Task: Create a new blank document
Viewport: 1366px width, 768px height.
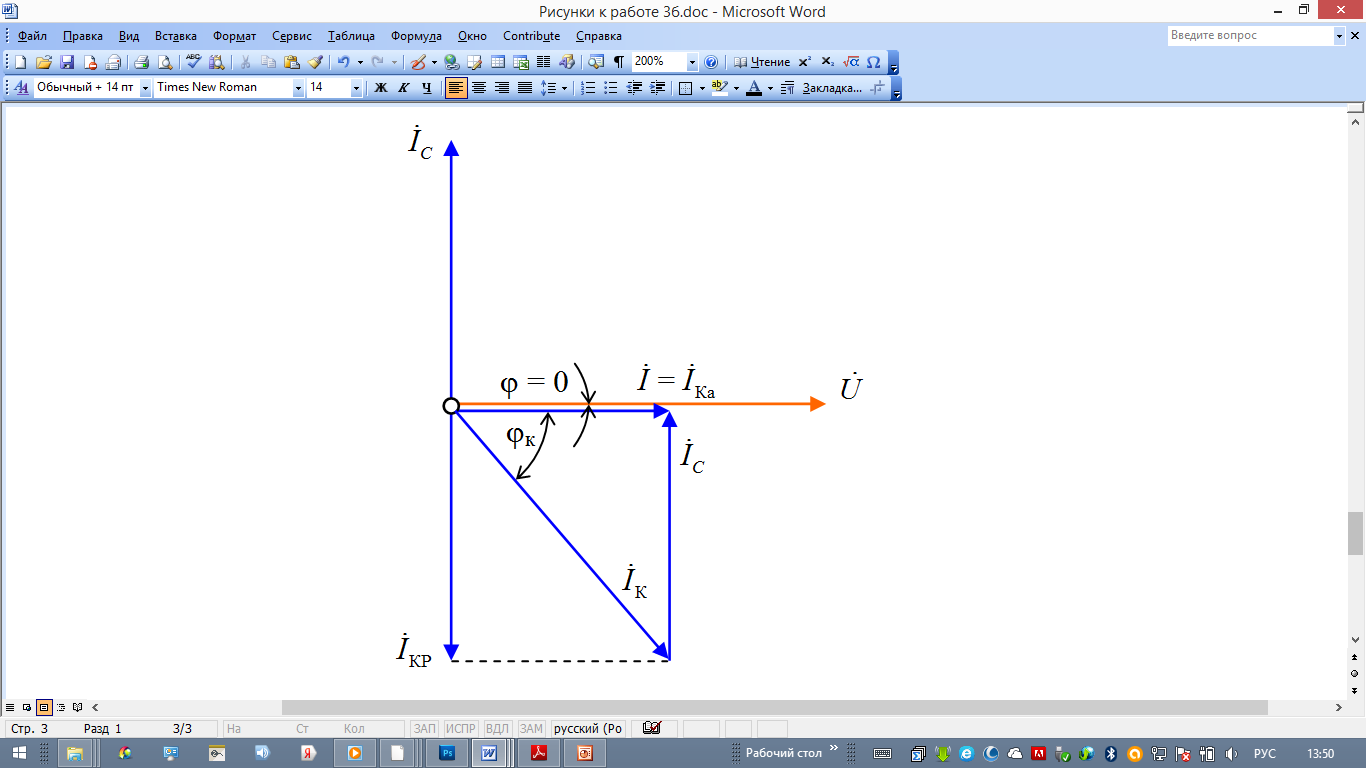Action: click(x=21, y=62)
